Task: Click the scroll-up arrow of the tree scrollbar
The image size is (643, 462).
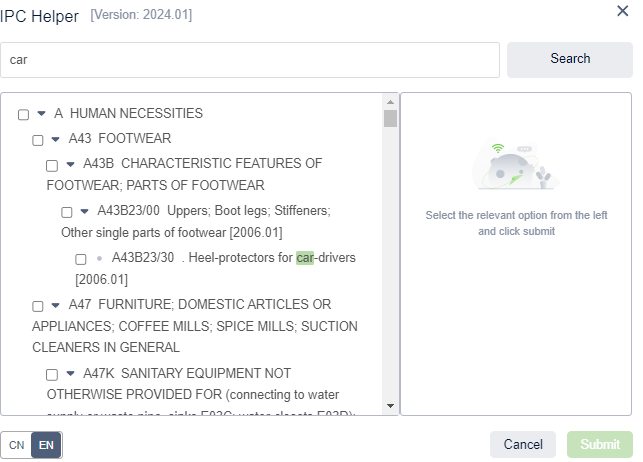Action: pos(390,101)
